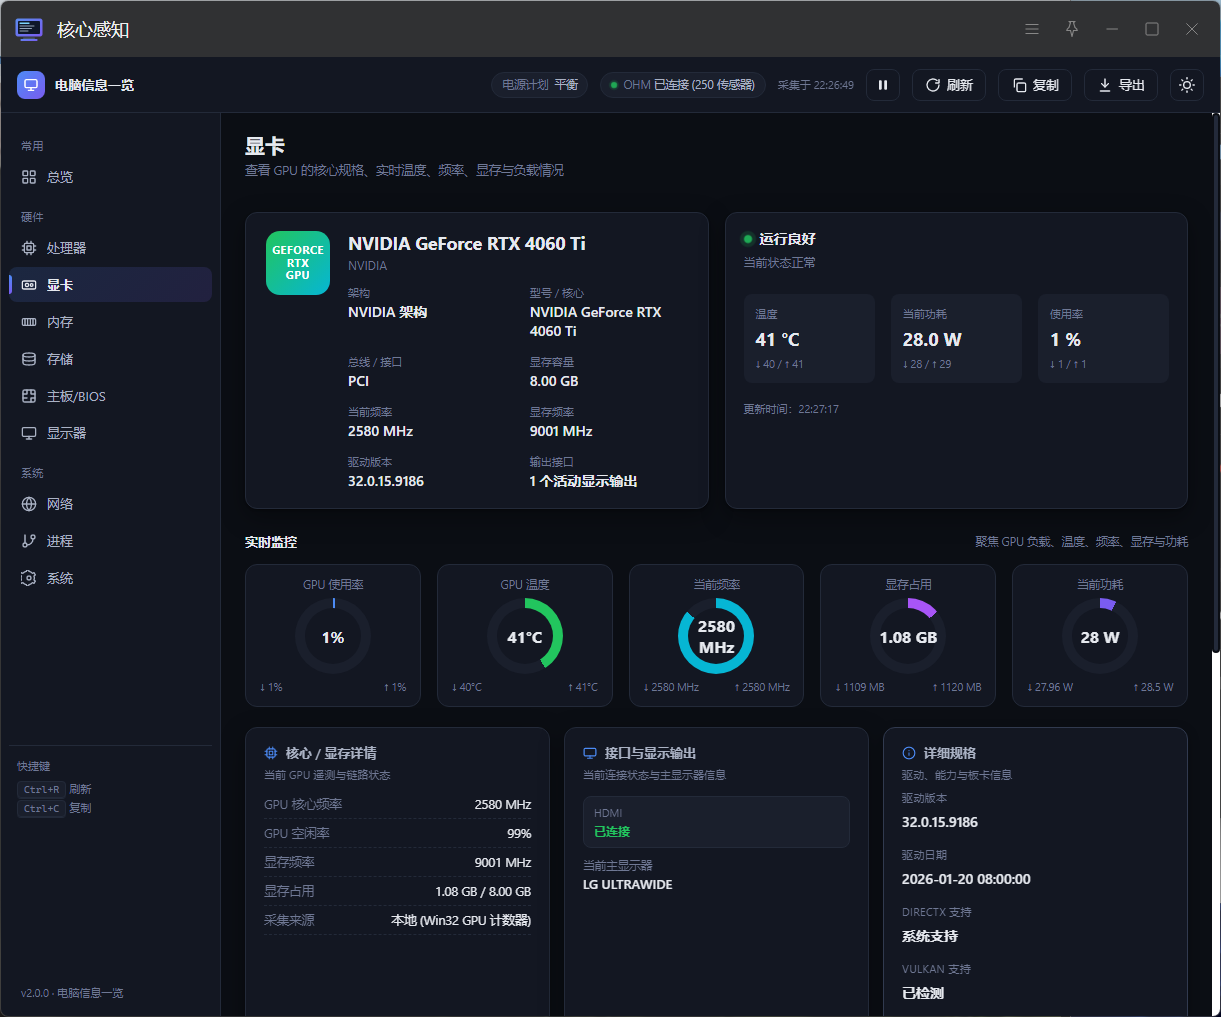Click the 电脑信息一览 monitor icon

[x=31, y=85]
